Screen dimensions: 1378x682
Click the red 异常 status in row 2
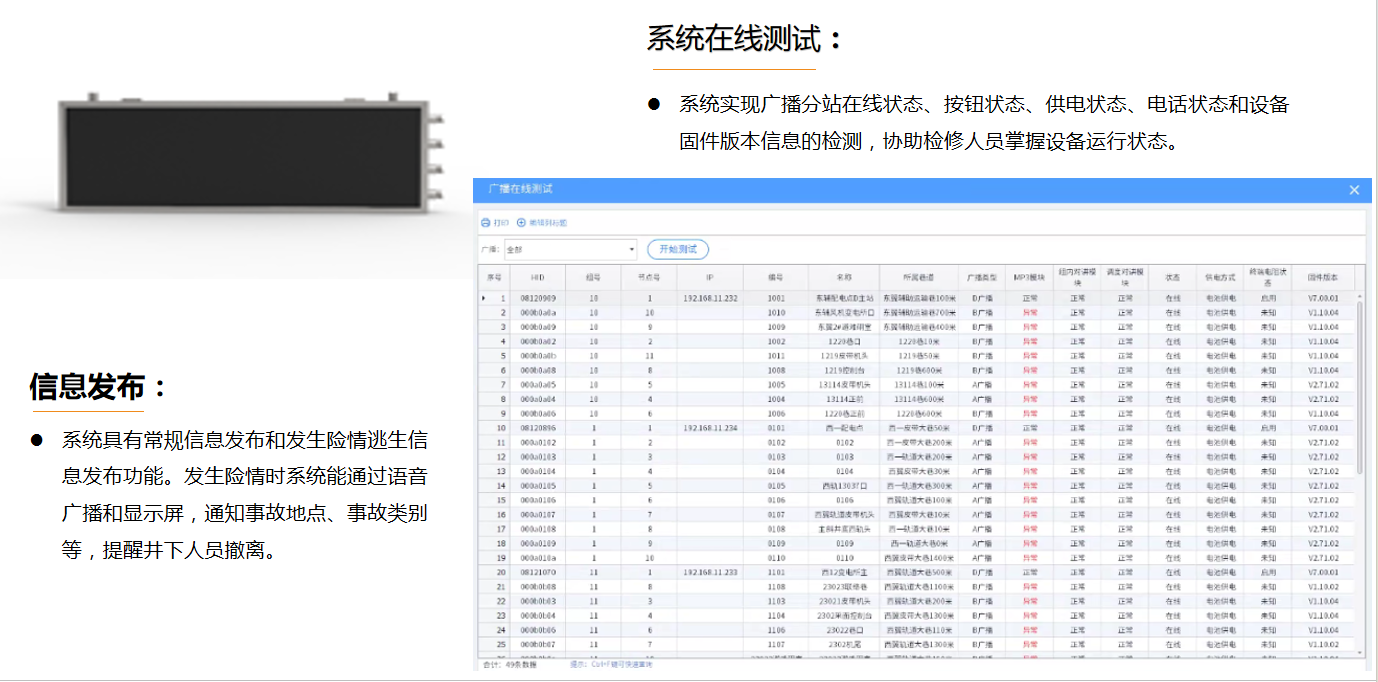(x=1028, y=313)
